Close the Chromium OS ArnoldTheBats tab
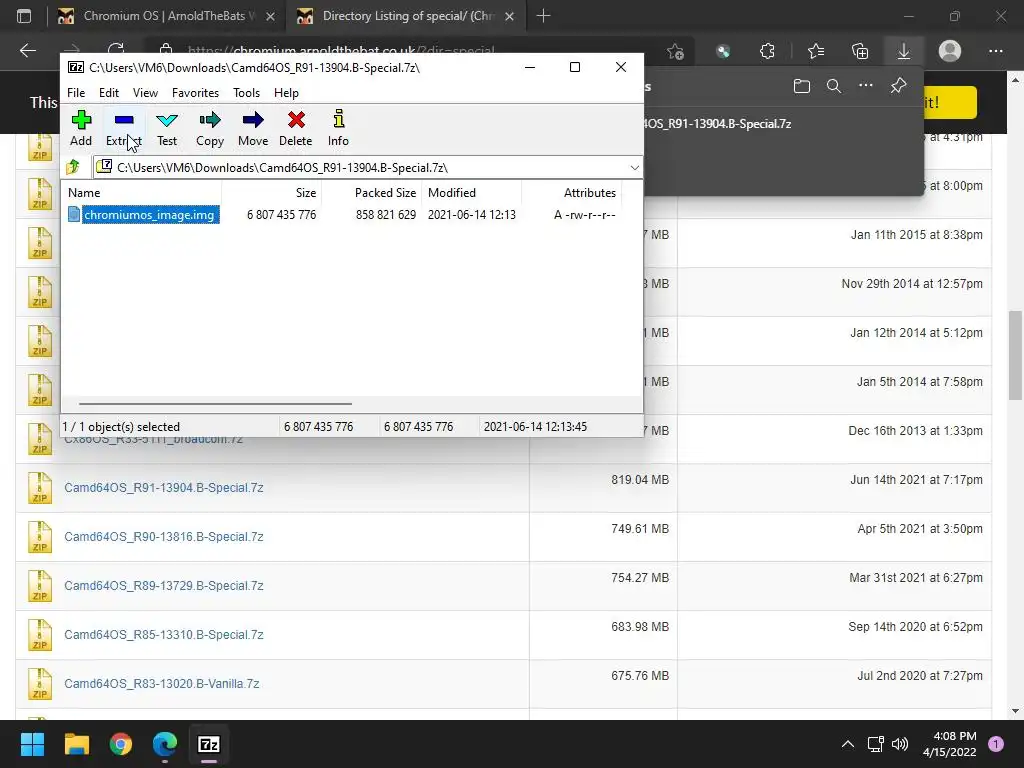Image resolution: width=1024 pixels, height=768 pixels. click(x=270, y=16)
